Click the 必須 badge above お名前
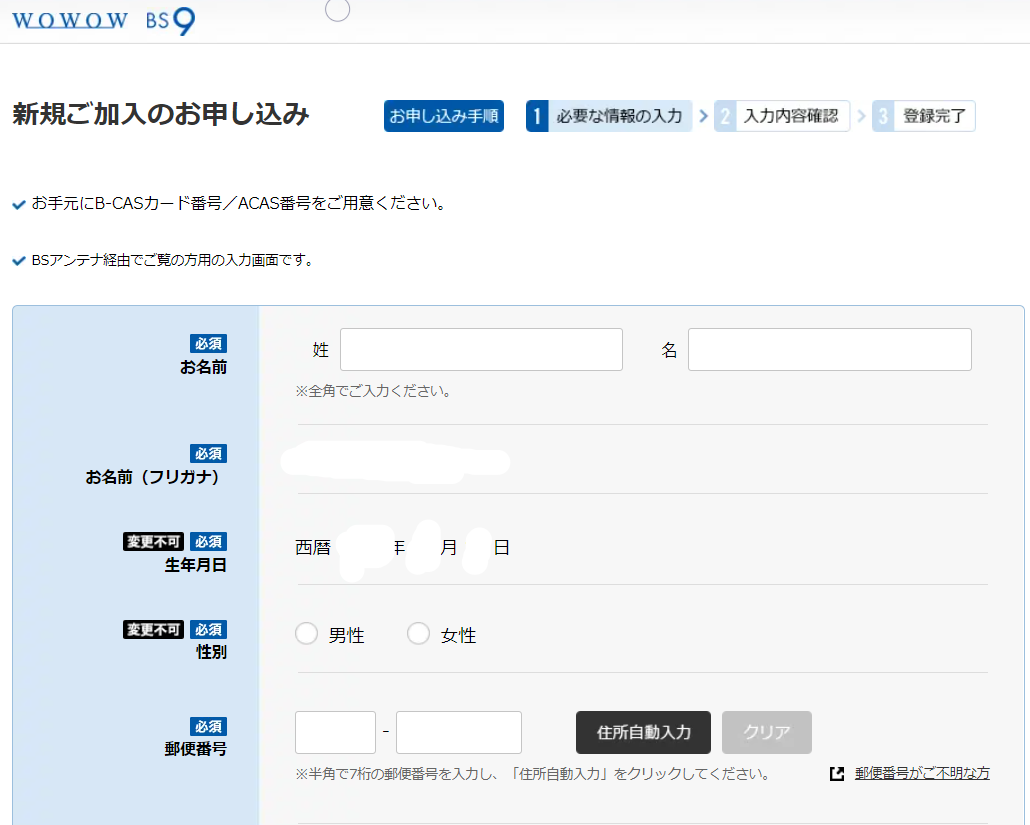Image resolution: width=1030 pixels, height=825 pixels. point(208,343)
